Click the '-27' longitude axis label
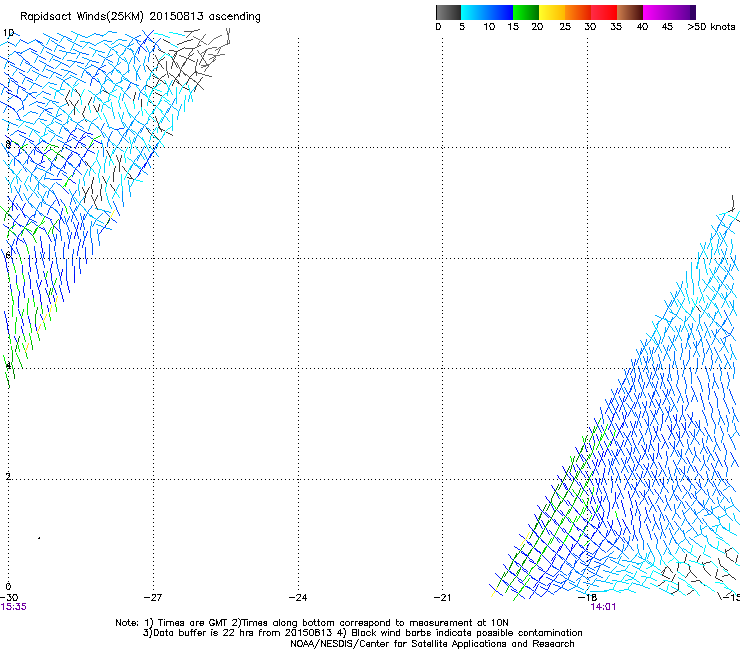The width and height of the screenshot is (740, 650). point(153,598)
